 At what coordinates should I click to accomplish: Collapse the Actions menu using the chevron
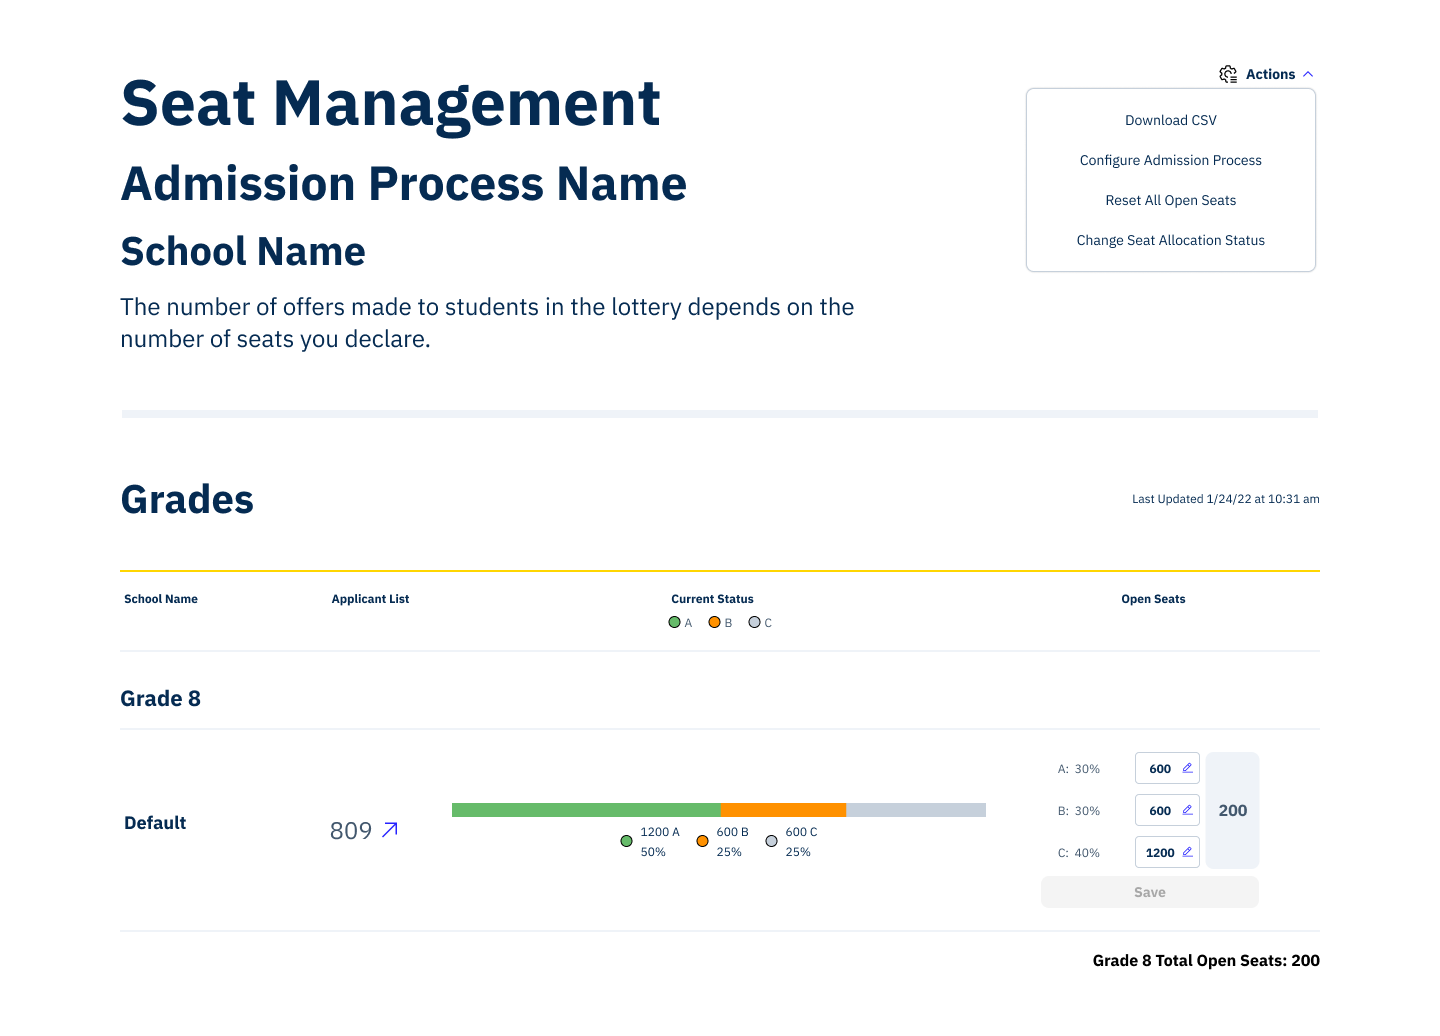[x=1308, y=73]
